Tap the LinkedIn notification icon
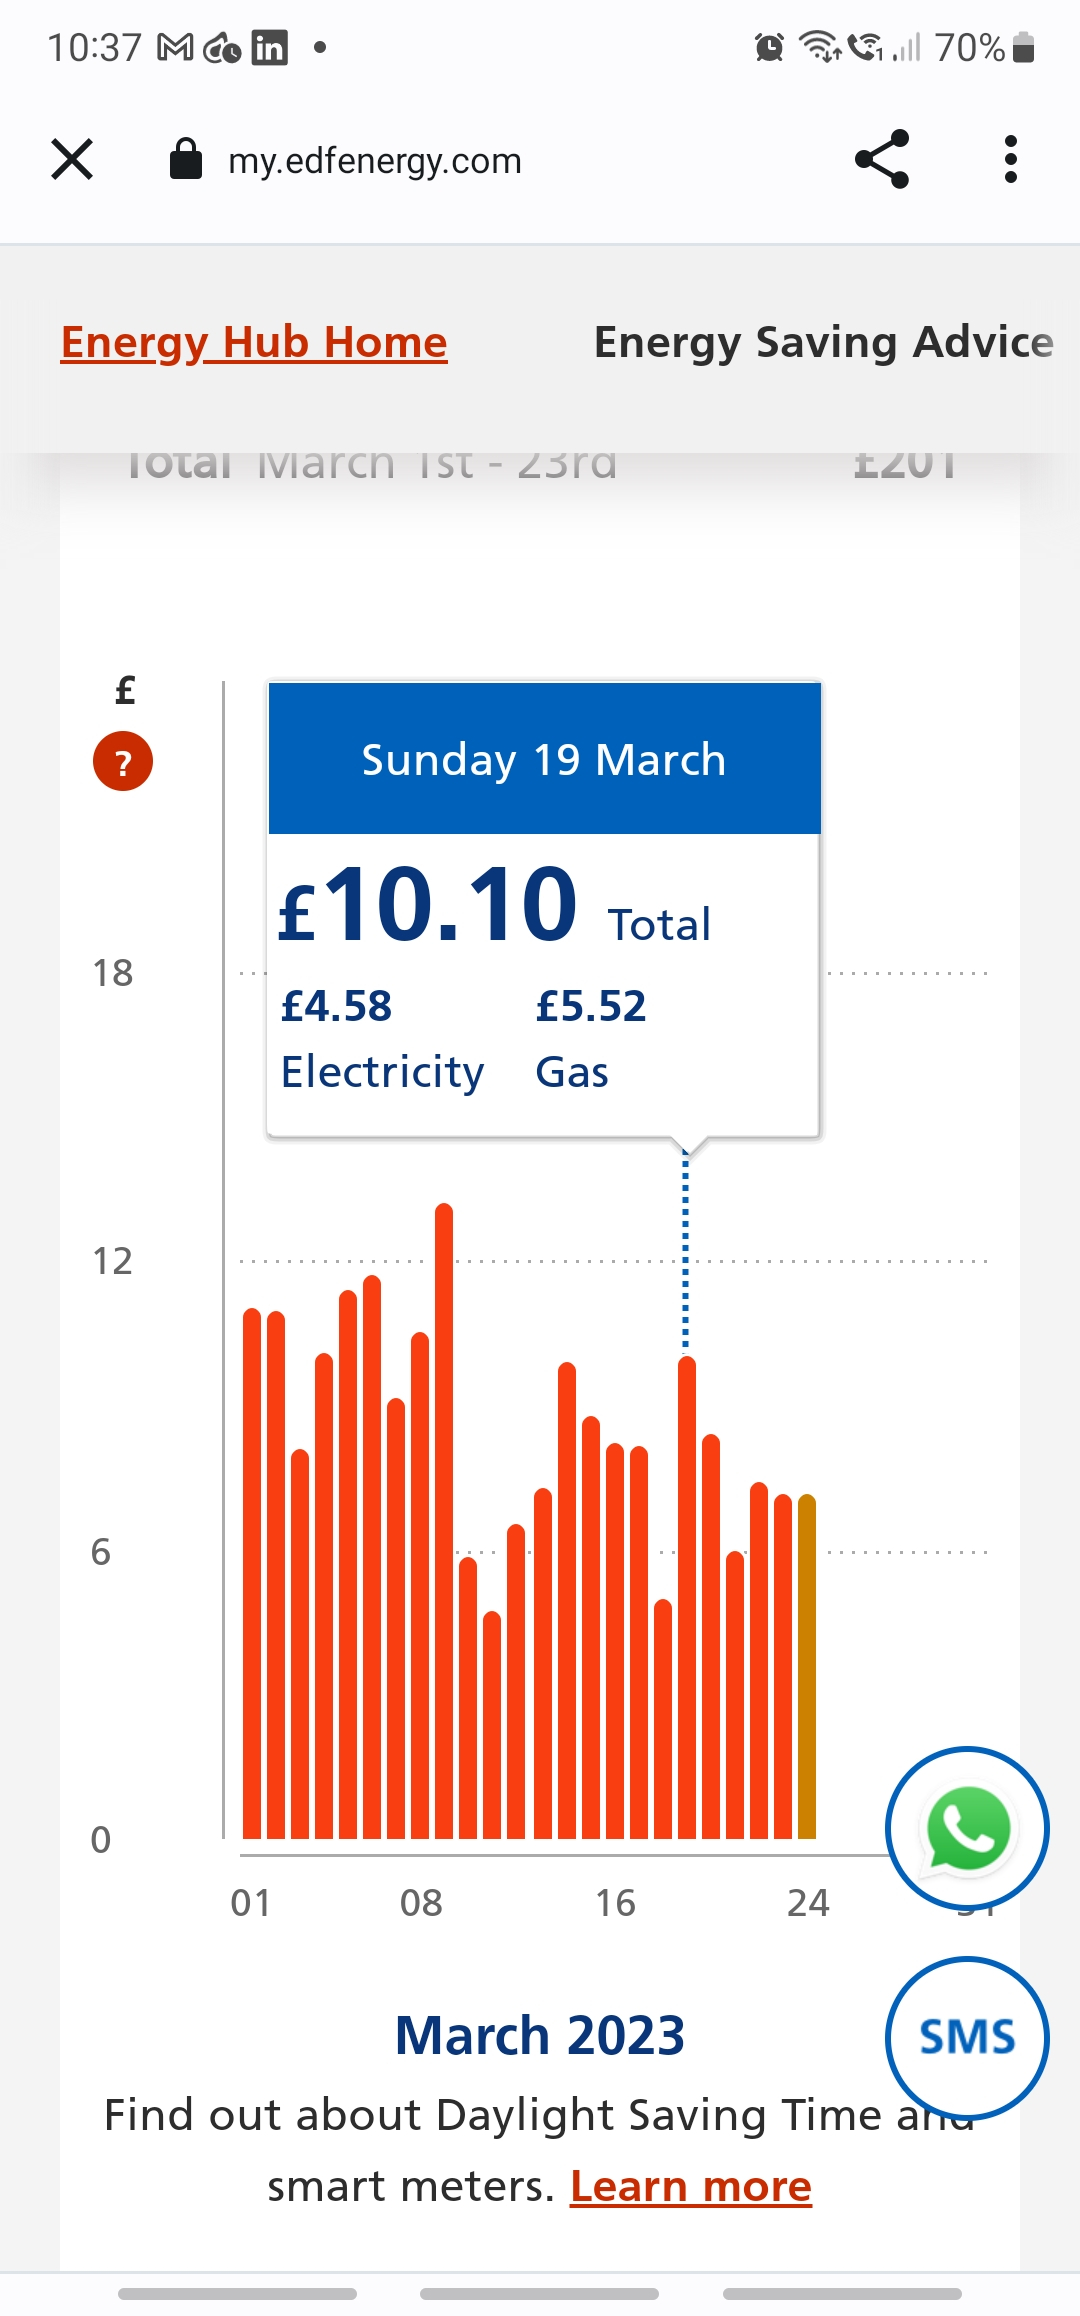This screenshot has width=1080, height=2316. 269,48
